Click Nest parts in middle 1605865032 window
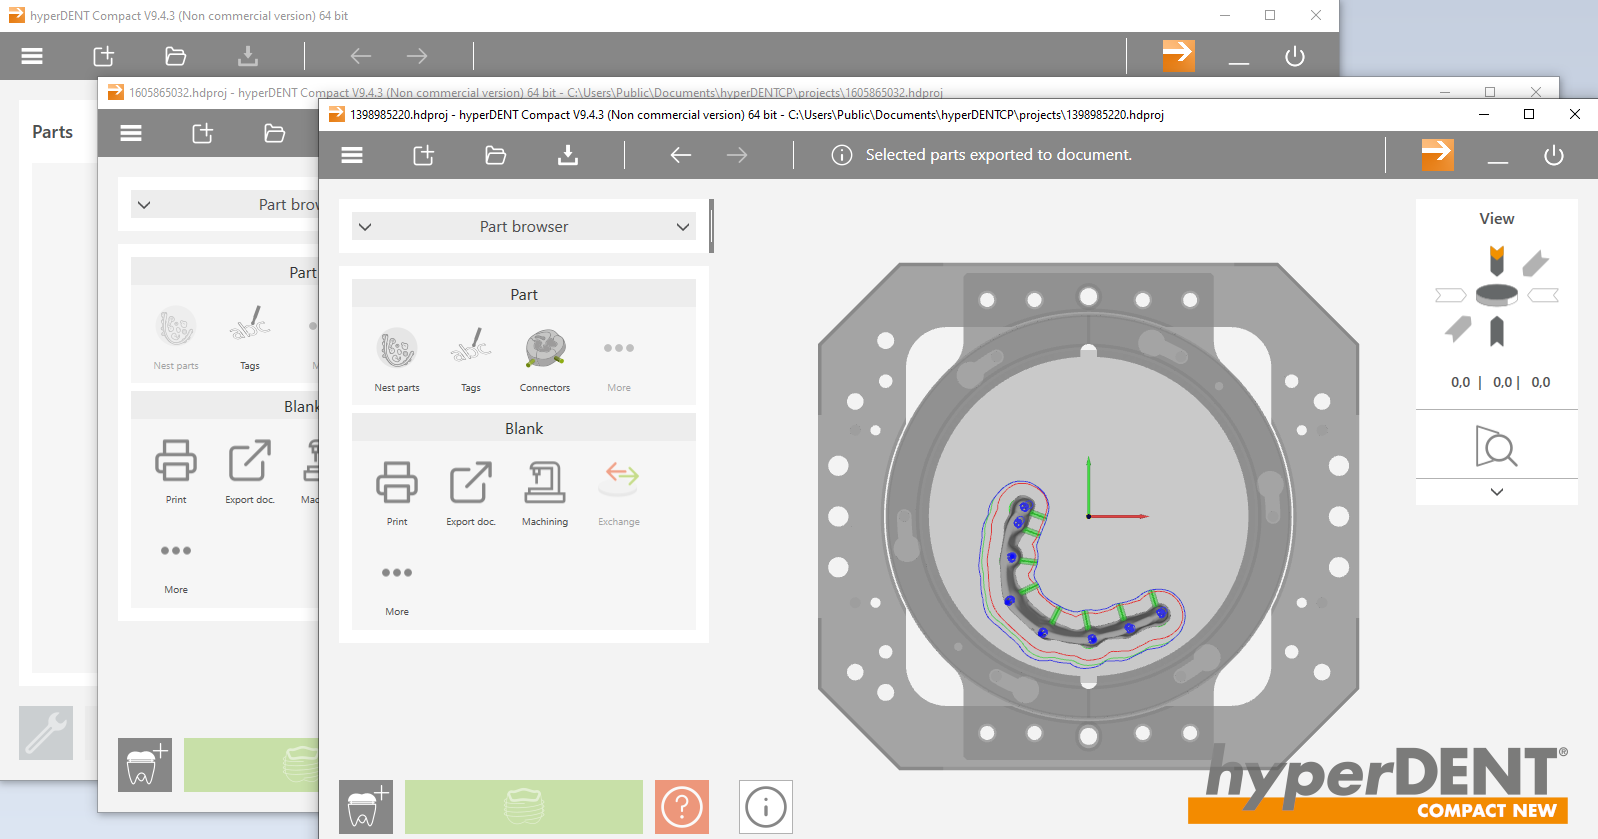Viewport: 1598px width, 839px height. point(176,337)
